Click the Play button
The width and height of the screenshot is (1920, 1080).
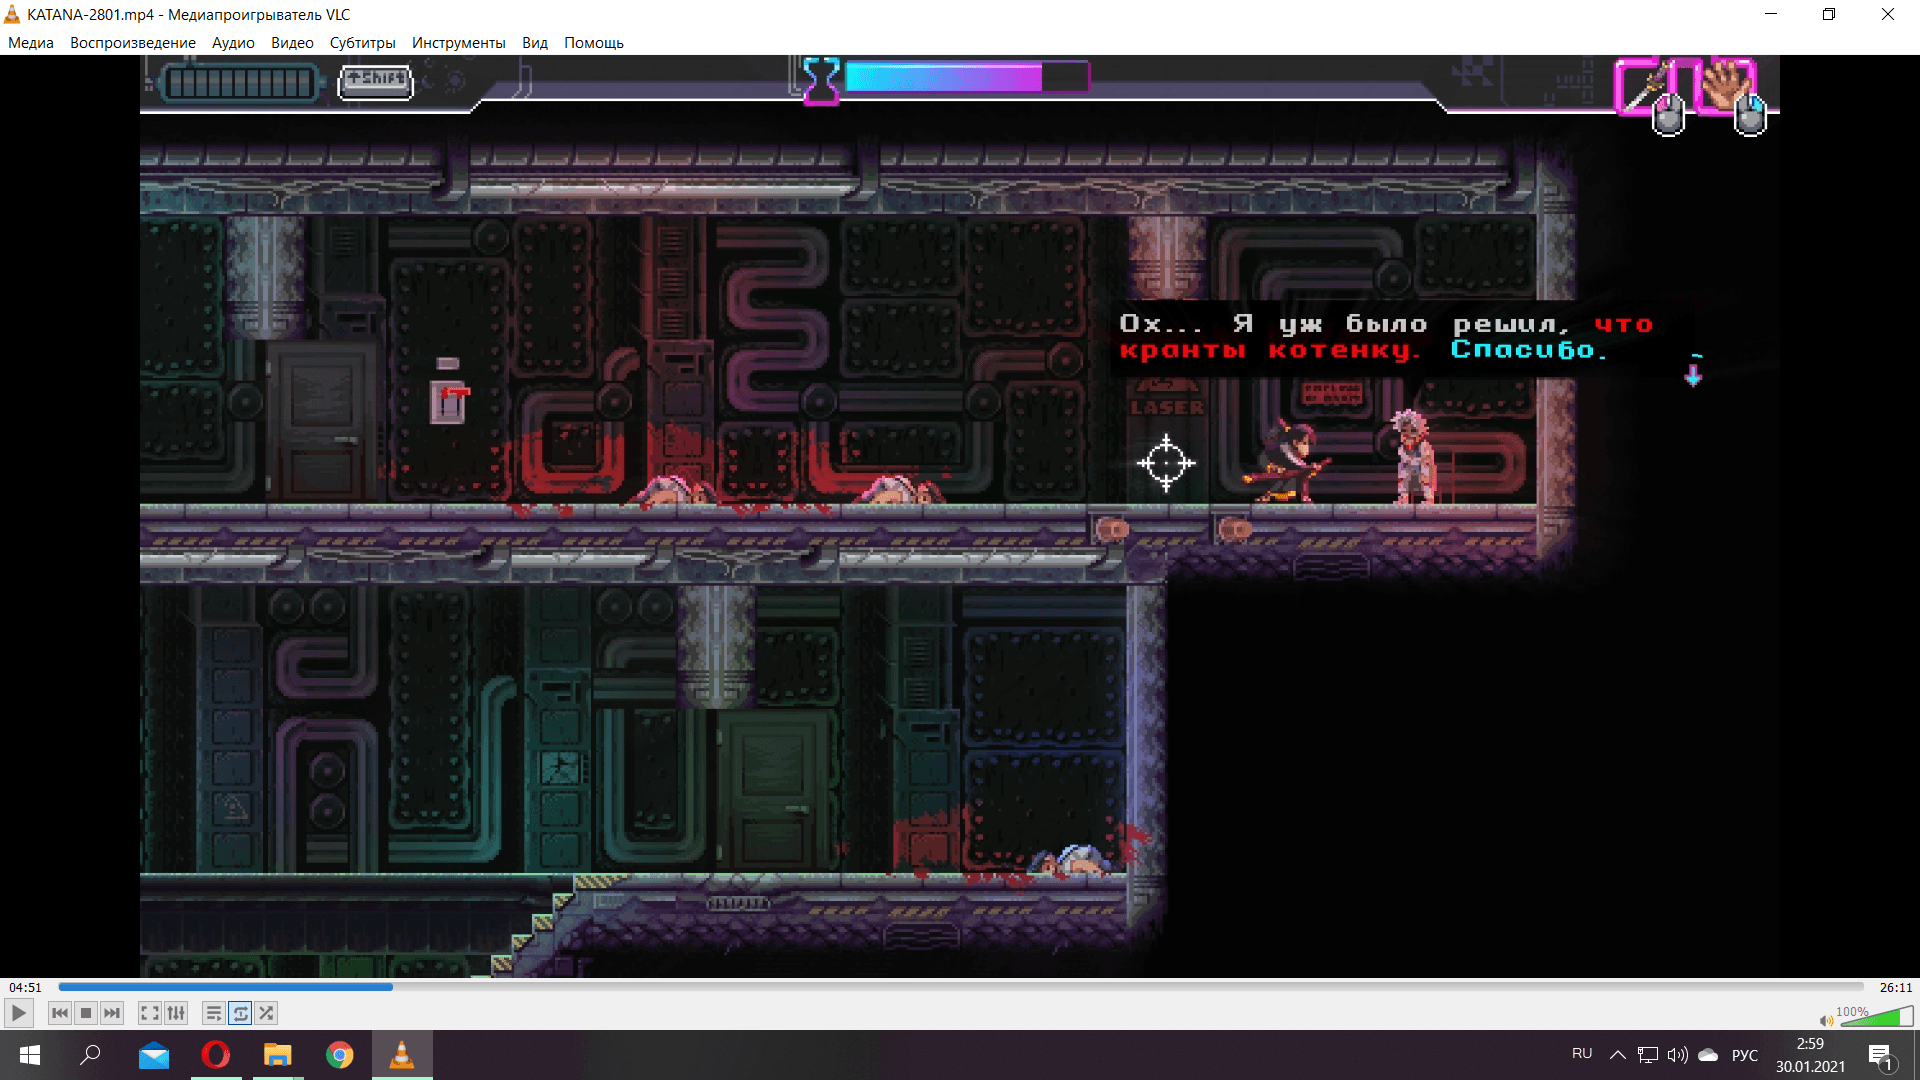[x=18, y=1013]
